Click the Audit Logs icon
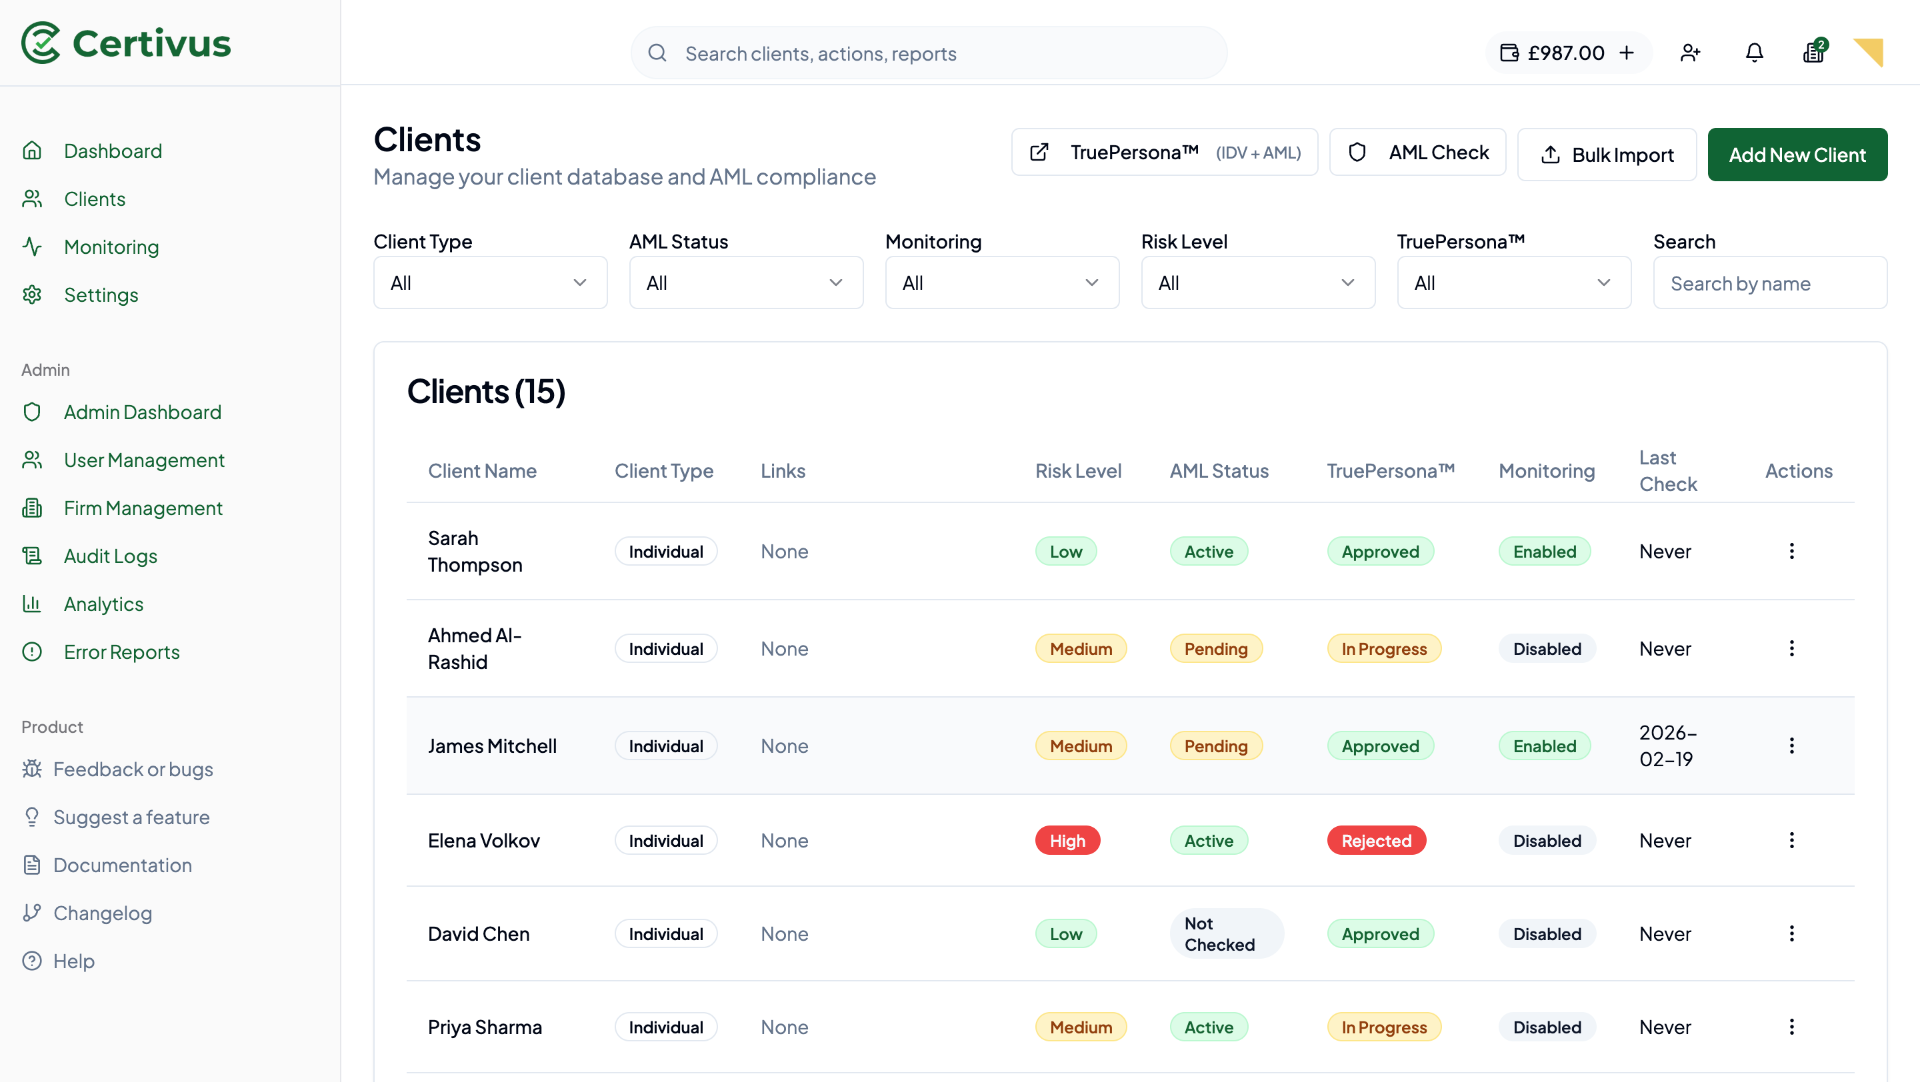 pyautogui.click(x=32, y=556)
